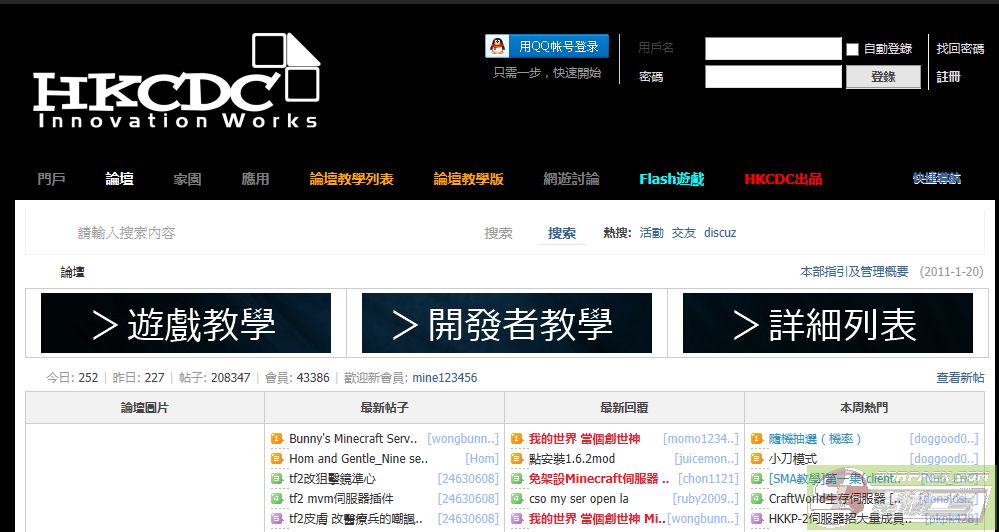
Task: Click the green icon next to tf2改狙擊鏡準心
Action: pyautogui.click(x=278, y=479)
